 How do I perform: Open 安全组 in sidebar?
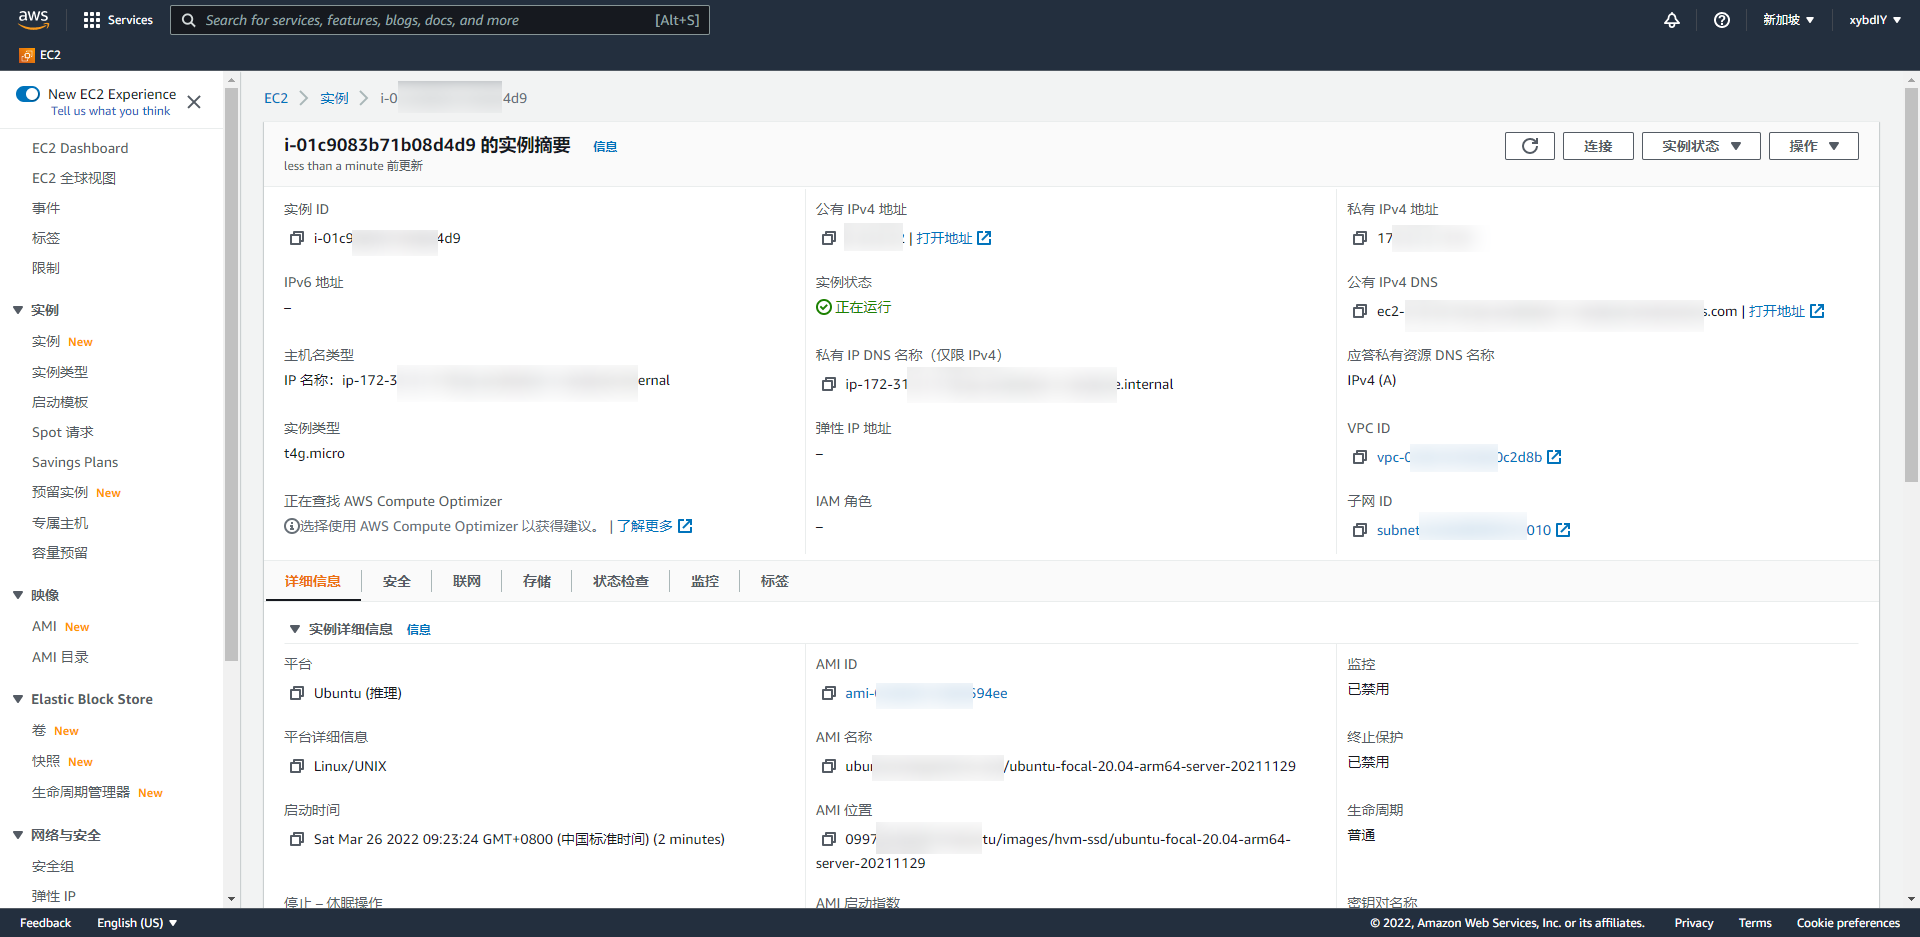pos(53,866)
